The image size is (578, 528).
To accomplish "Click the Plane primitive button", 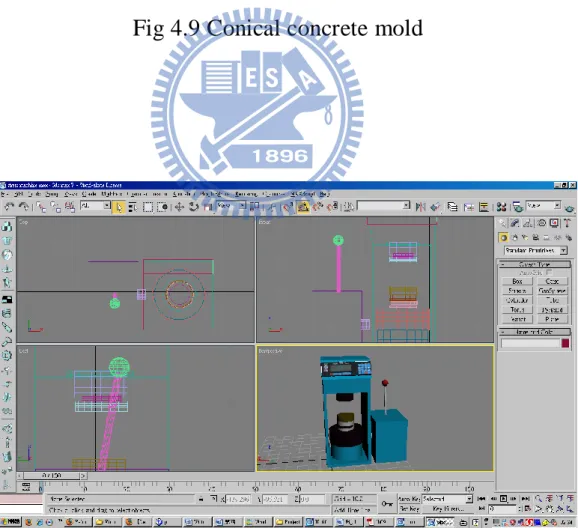I will tap(552, 319).
